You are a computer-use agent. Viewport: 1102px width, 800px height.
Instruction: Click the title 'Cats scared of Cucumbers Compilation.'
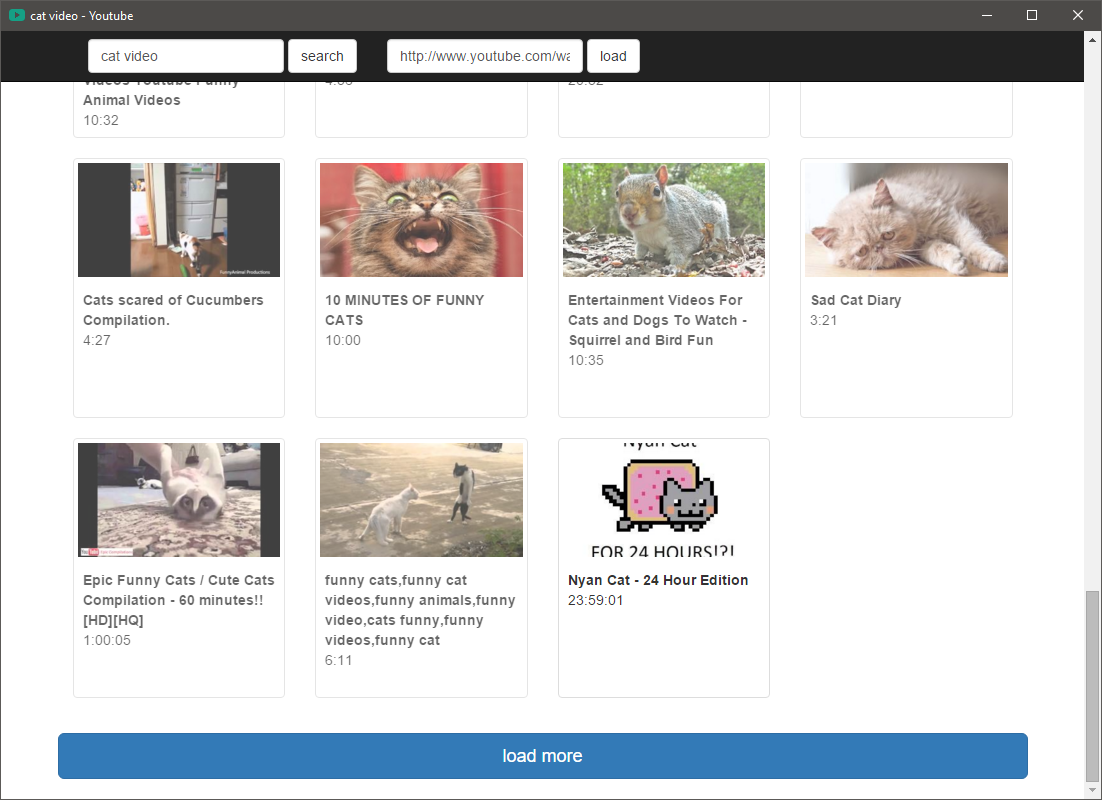click(173, 310)
